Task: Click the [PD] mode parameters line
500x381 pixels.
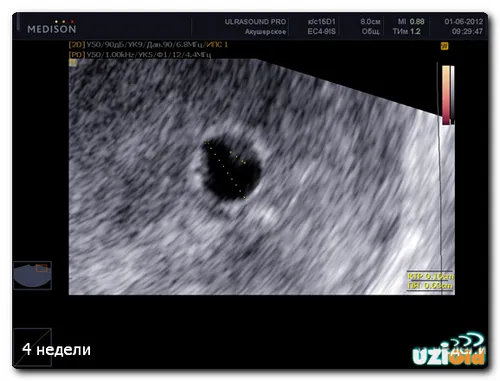Action: 140,54
